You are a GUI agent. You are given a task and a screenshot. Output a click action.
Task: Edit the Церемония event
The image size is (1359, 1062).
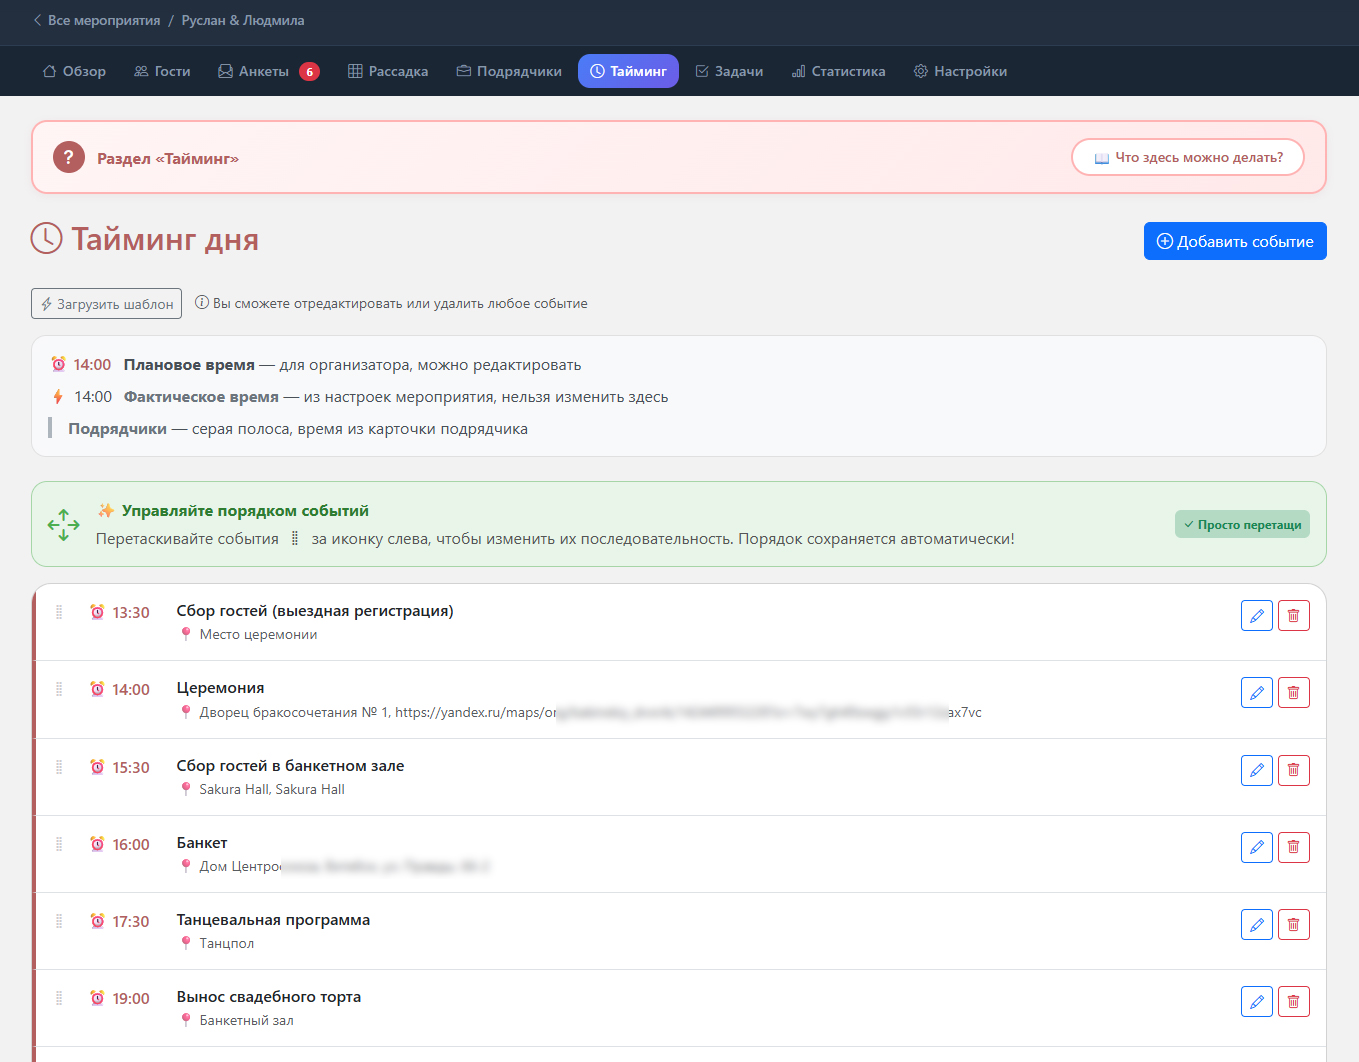click(1257, 693)
